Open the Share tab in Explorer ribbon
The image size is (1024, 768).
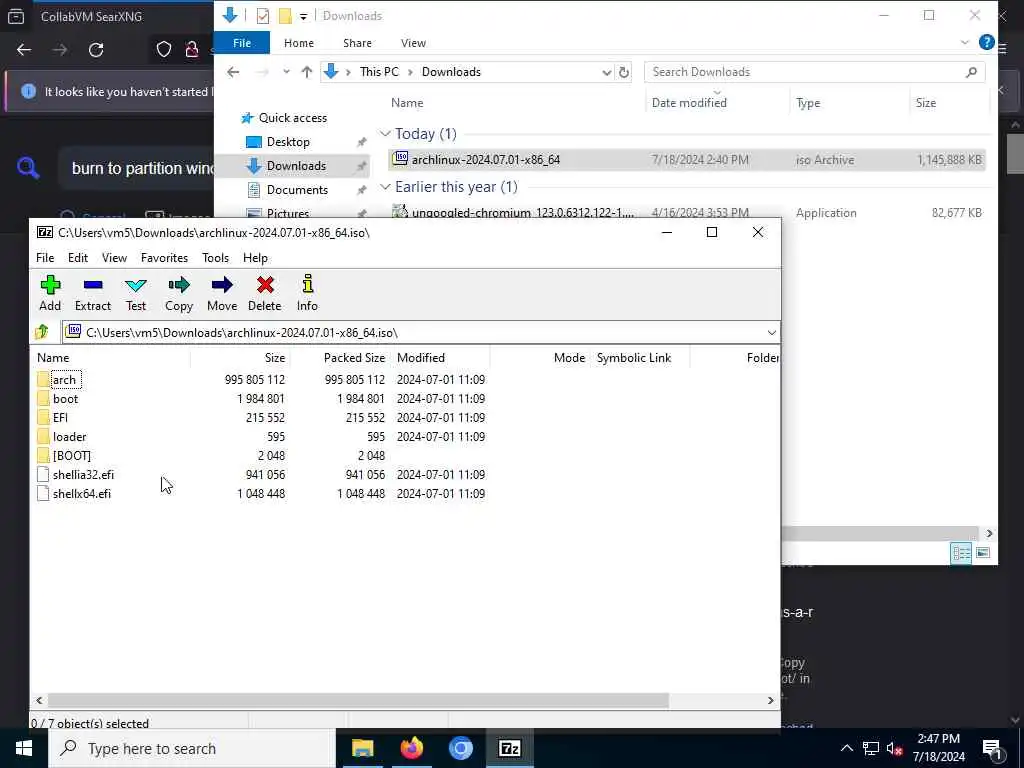point(357,43)
